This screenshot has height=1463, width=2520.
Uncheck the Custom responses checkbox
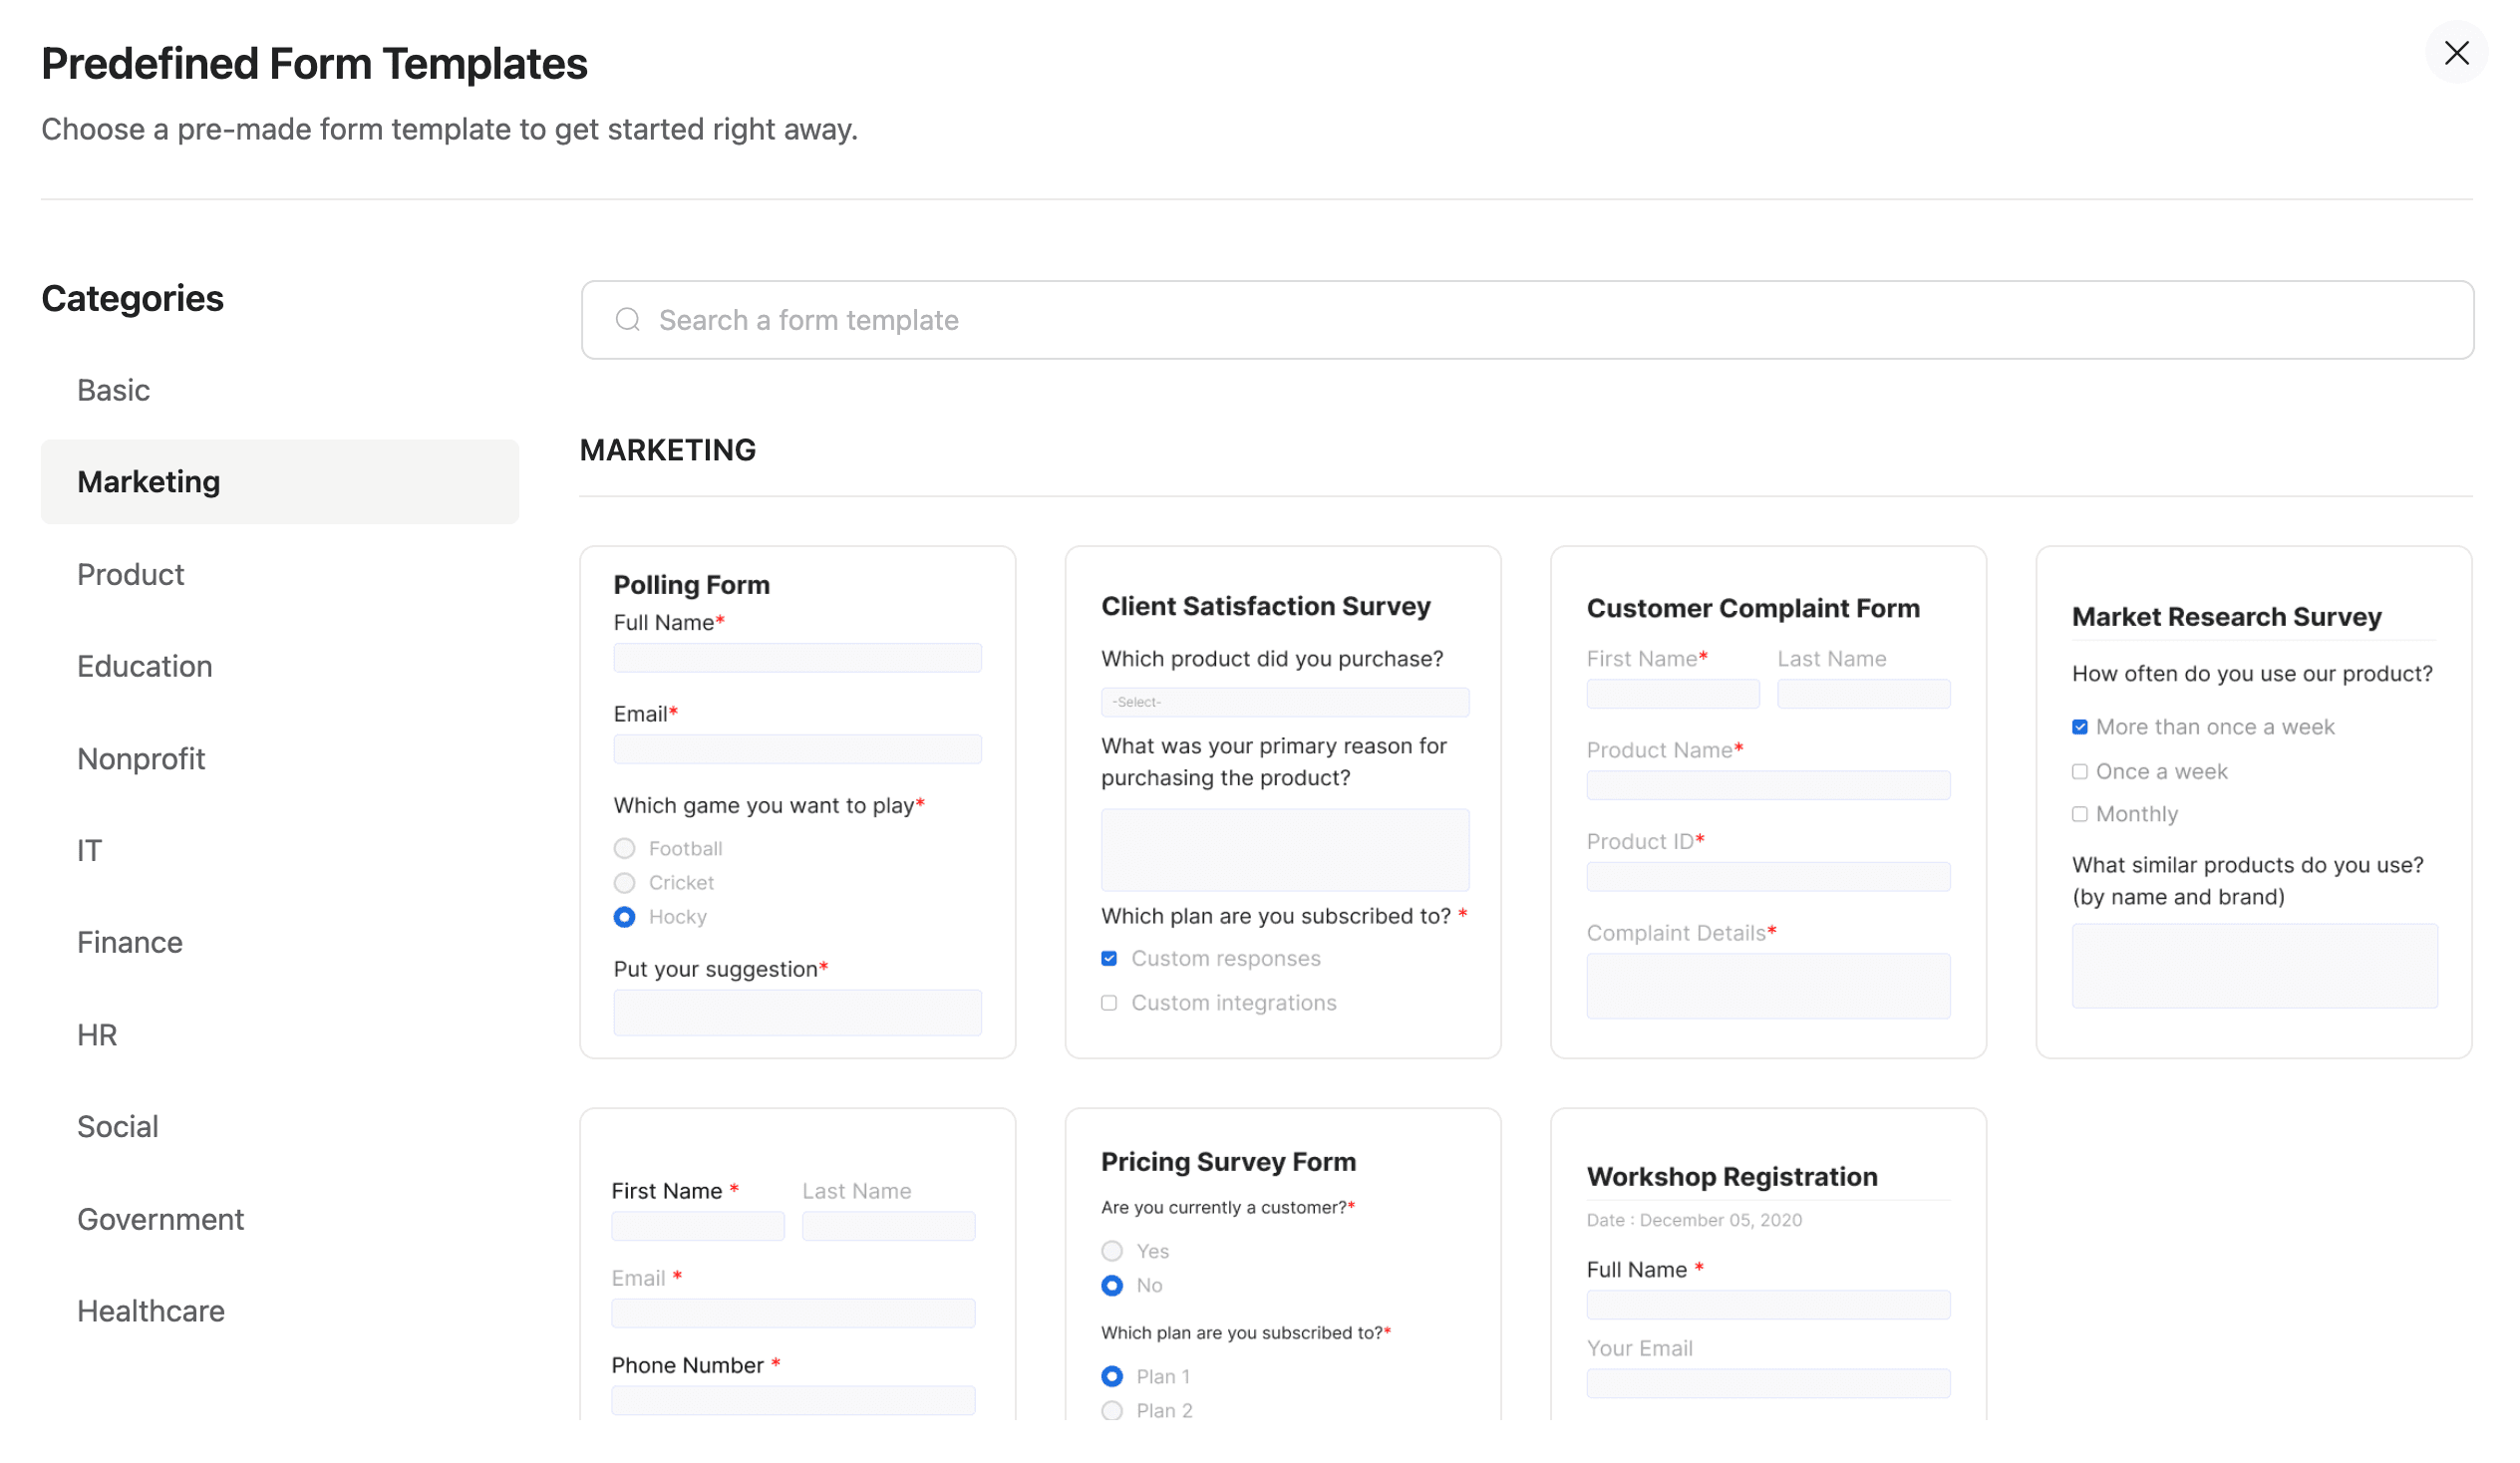[x=1108, y=957]
